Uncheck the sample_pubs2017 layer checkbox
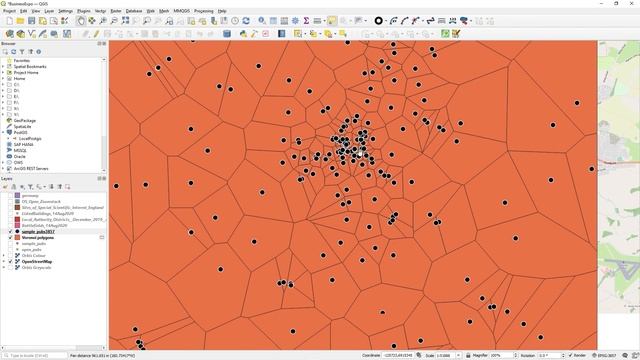Screen dimensions: 640x360 click(x=11, y=231)
